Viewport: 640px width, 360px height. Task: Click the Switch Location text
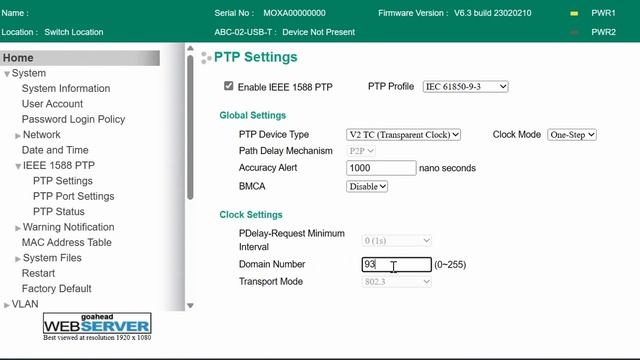(73, 32)
